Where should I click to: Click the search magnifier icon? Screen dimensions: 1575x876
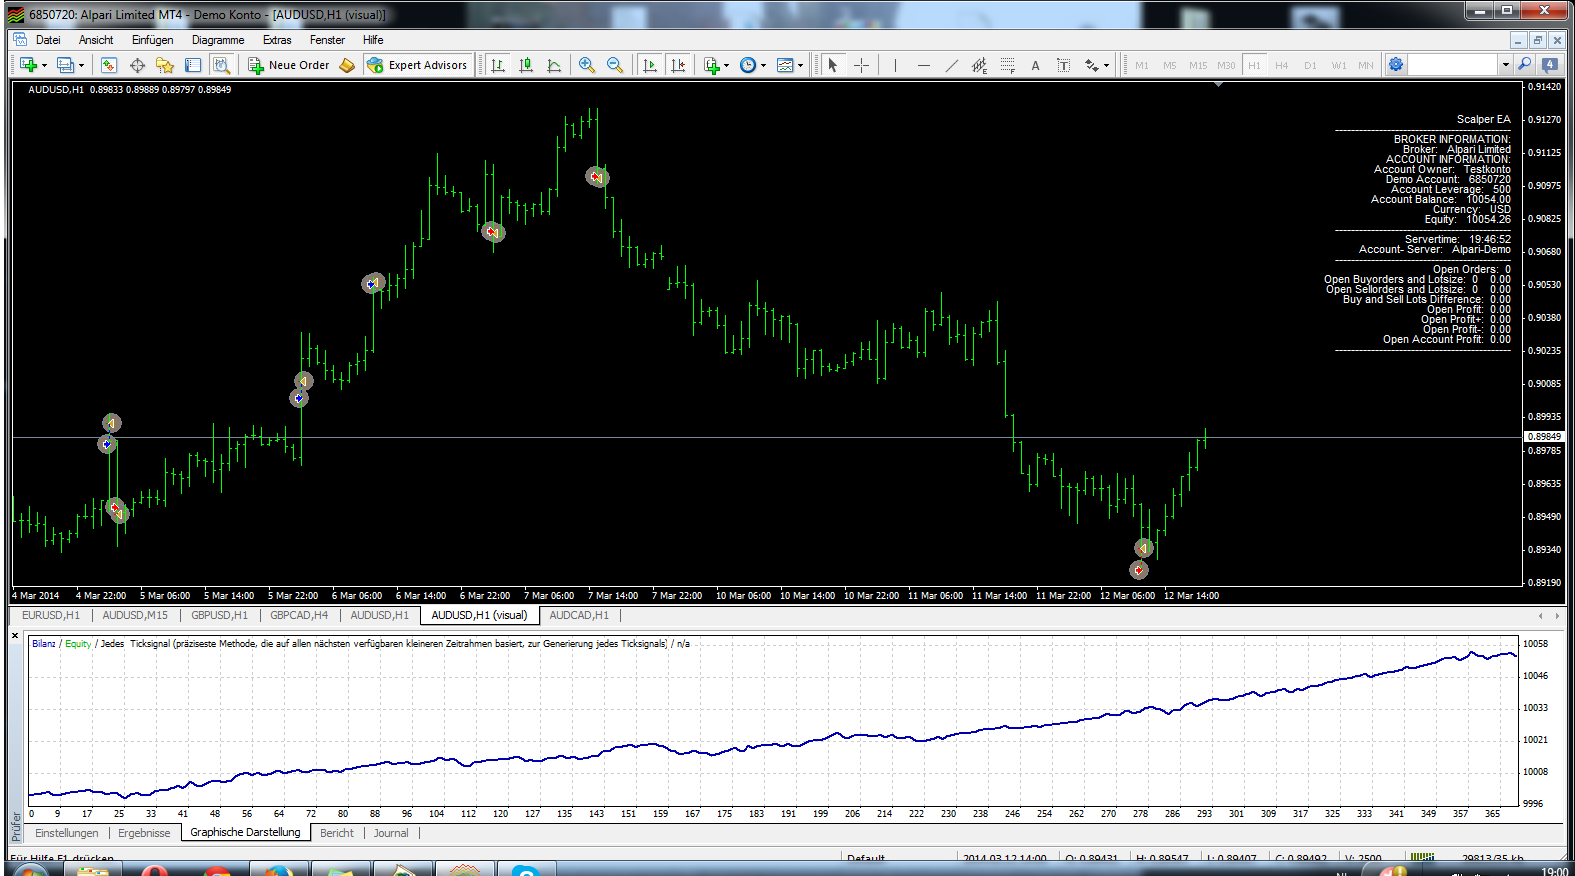click(1525, 65)
